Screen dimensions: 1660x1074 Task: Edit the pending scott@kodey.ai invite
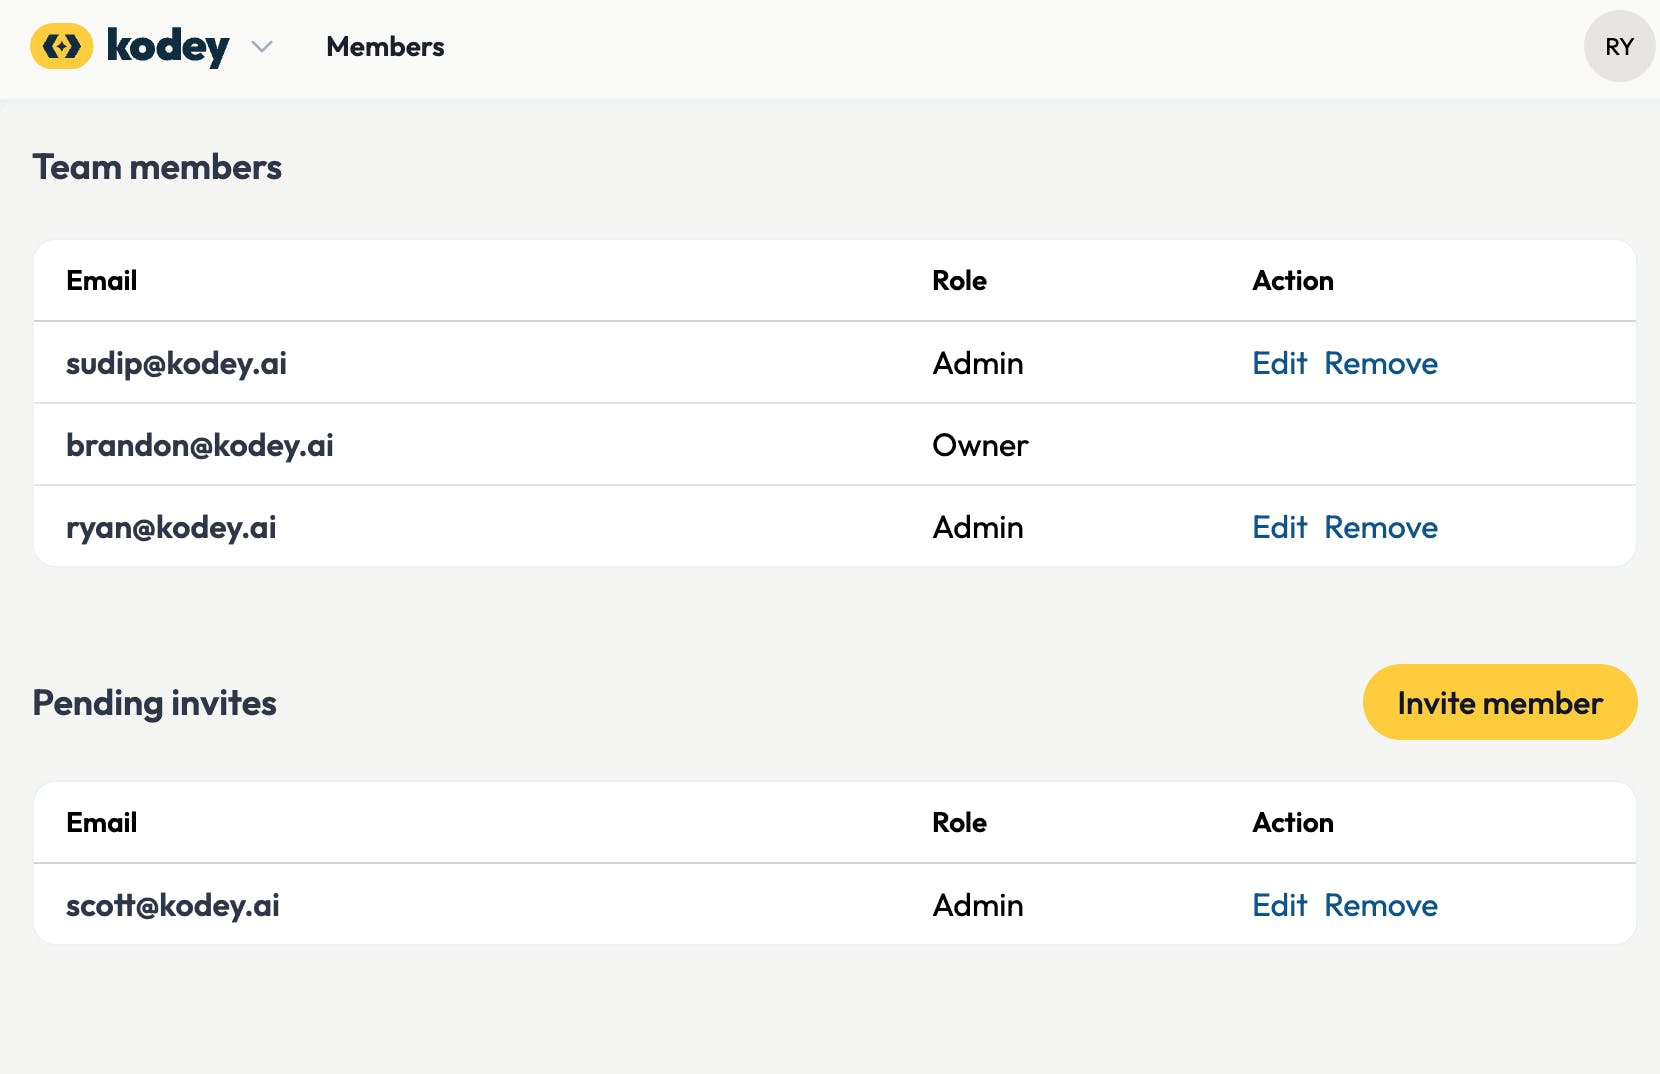click(1279, 905)
